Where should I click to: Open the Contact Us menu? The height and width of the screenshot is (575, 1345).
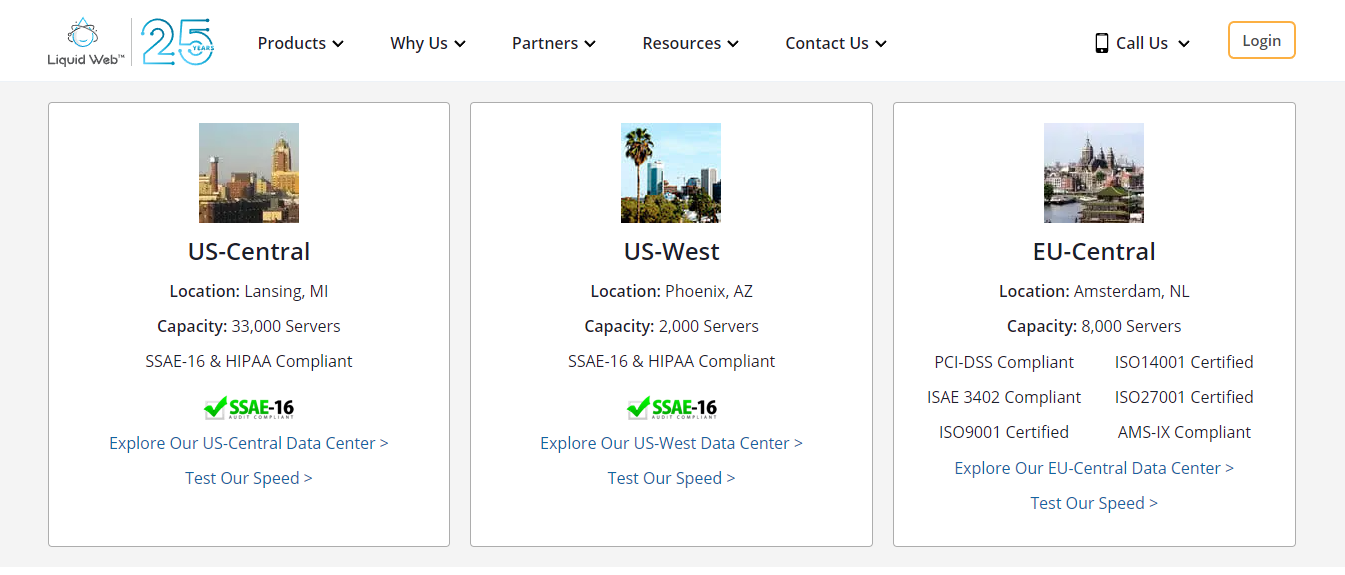click(836, 43)
